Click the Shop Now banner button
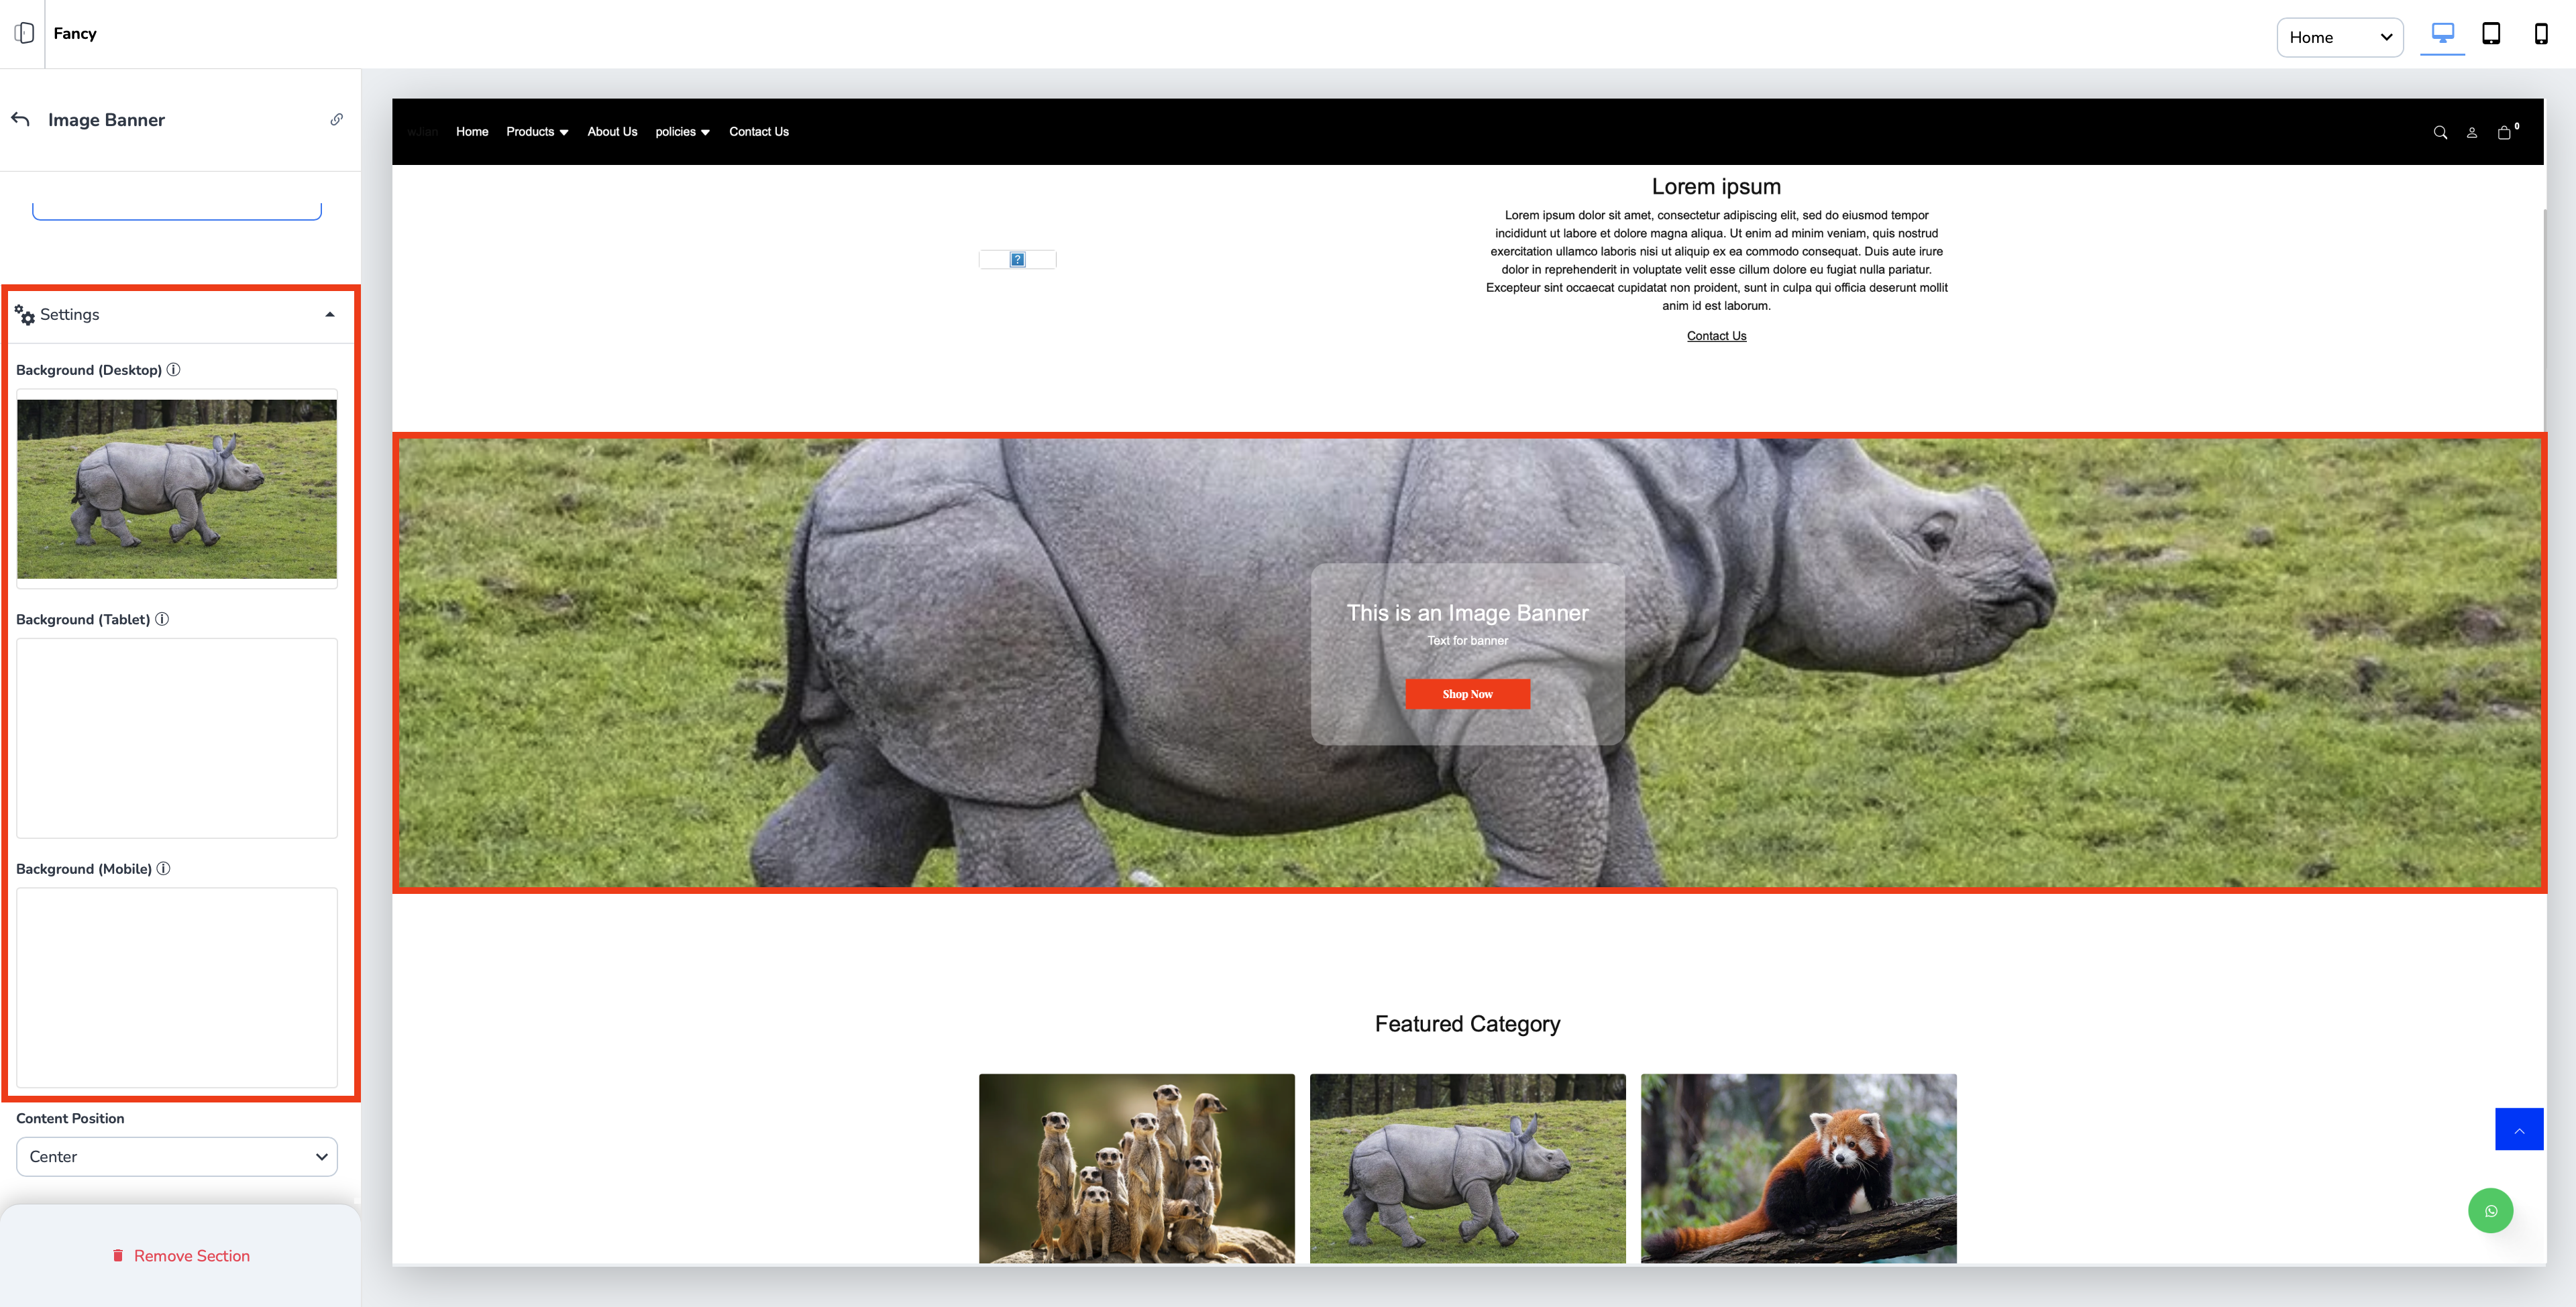2576x1307 pixels. coord(1467,694)
